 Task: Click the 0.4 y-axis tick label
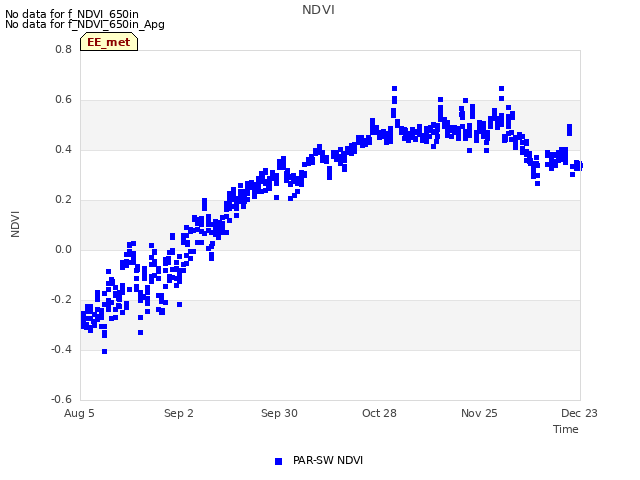pos(63,149)
